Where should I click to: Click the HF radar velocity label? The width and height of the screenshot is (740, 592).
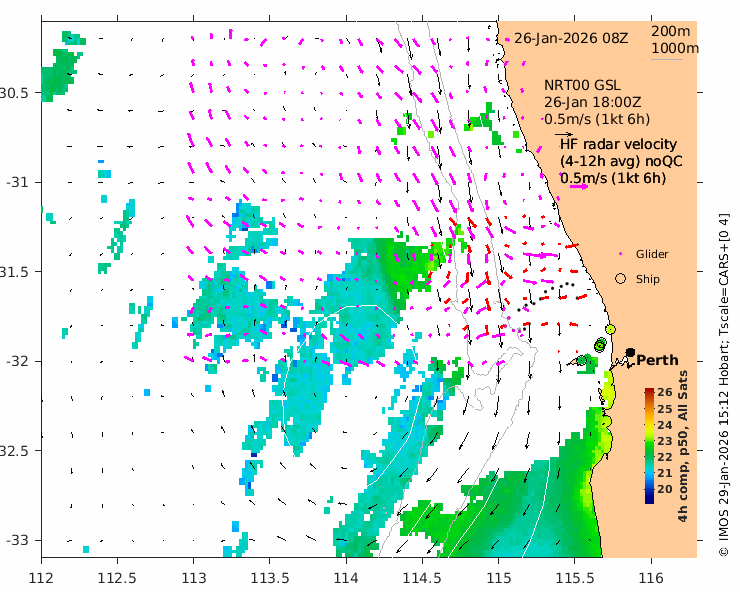619,144
